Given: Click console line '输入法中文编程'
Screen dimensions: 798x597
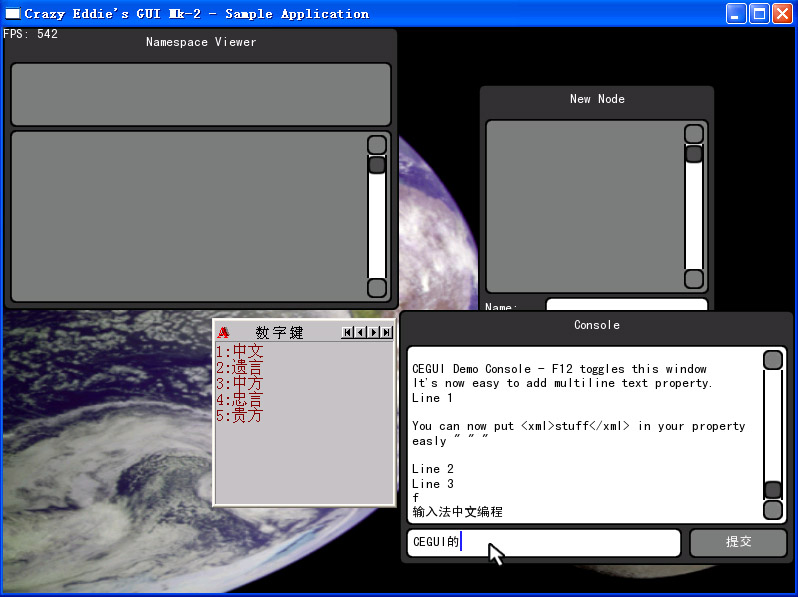Looking at the screenshot, I should coord(458,511).
